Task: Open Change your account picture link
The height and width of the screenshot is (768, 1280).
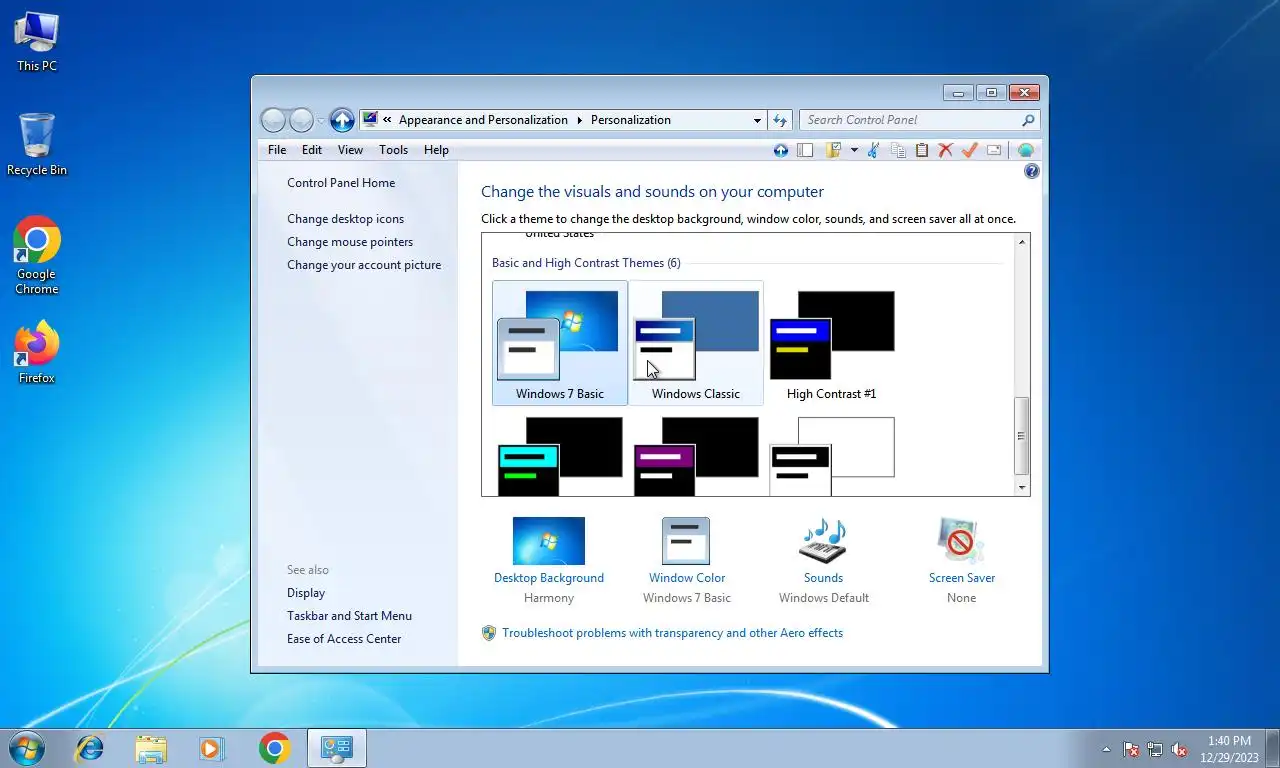Action: pos(364,265)
